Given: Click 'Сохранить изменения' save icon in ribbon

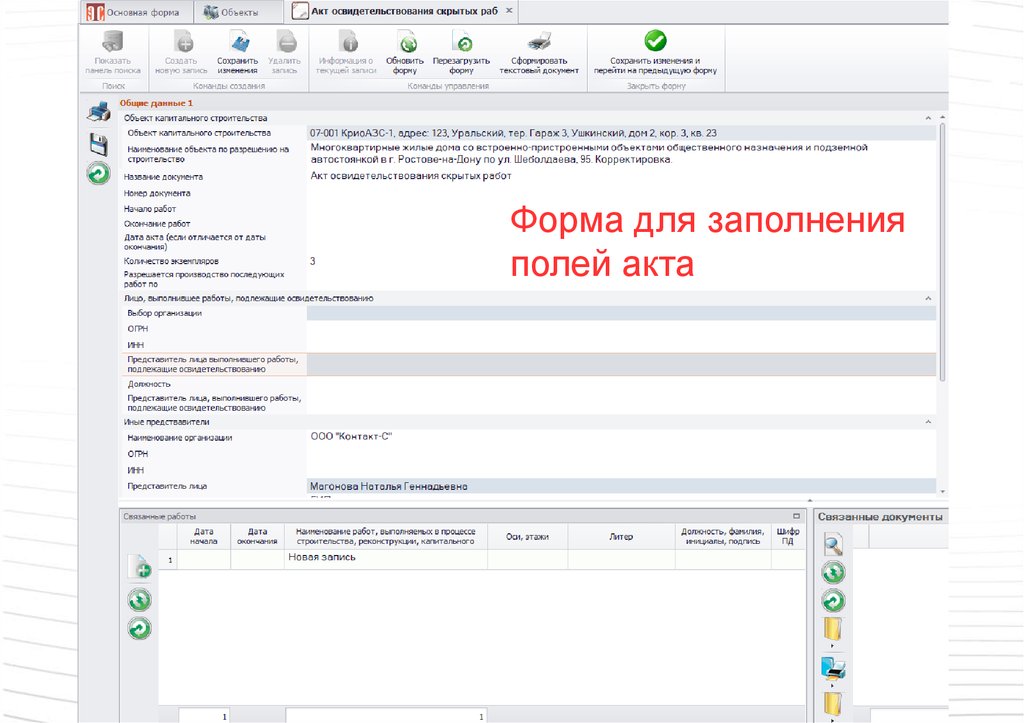Looking at the screenshot, I should pos(238,43).
